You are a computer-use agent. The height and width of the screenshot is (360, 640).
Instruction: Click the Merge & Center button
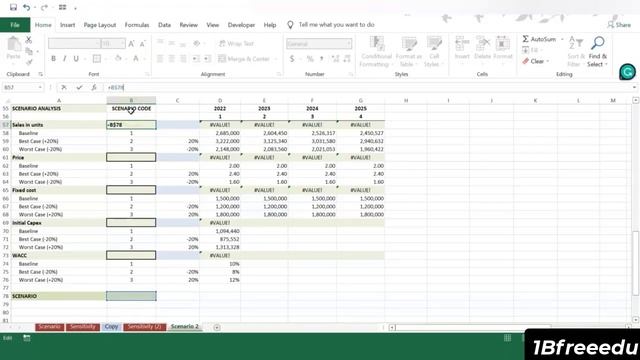point(244,59)
